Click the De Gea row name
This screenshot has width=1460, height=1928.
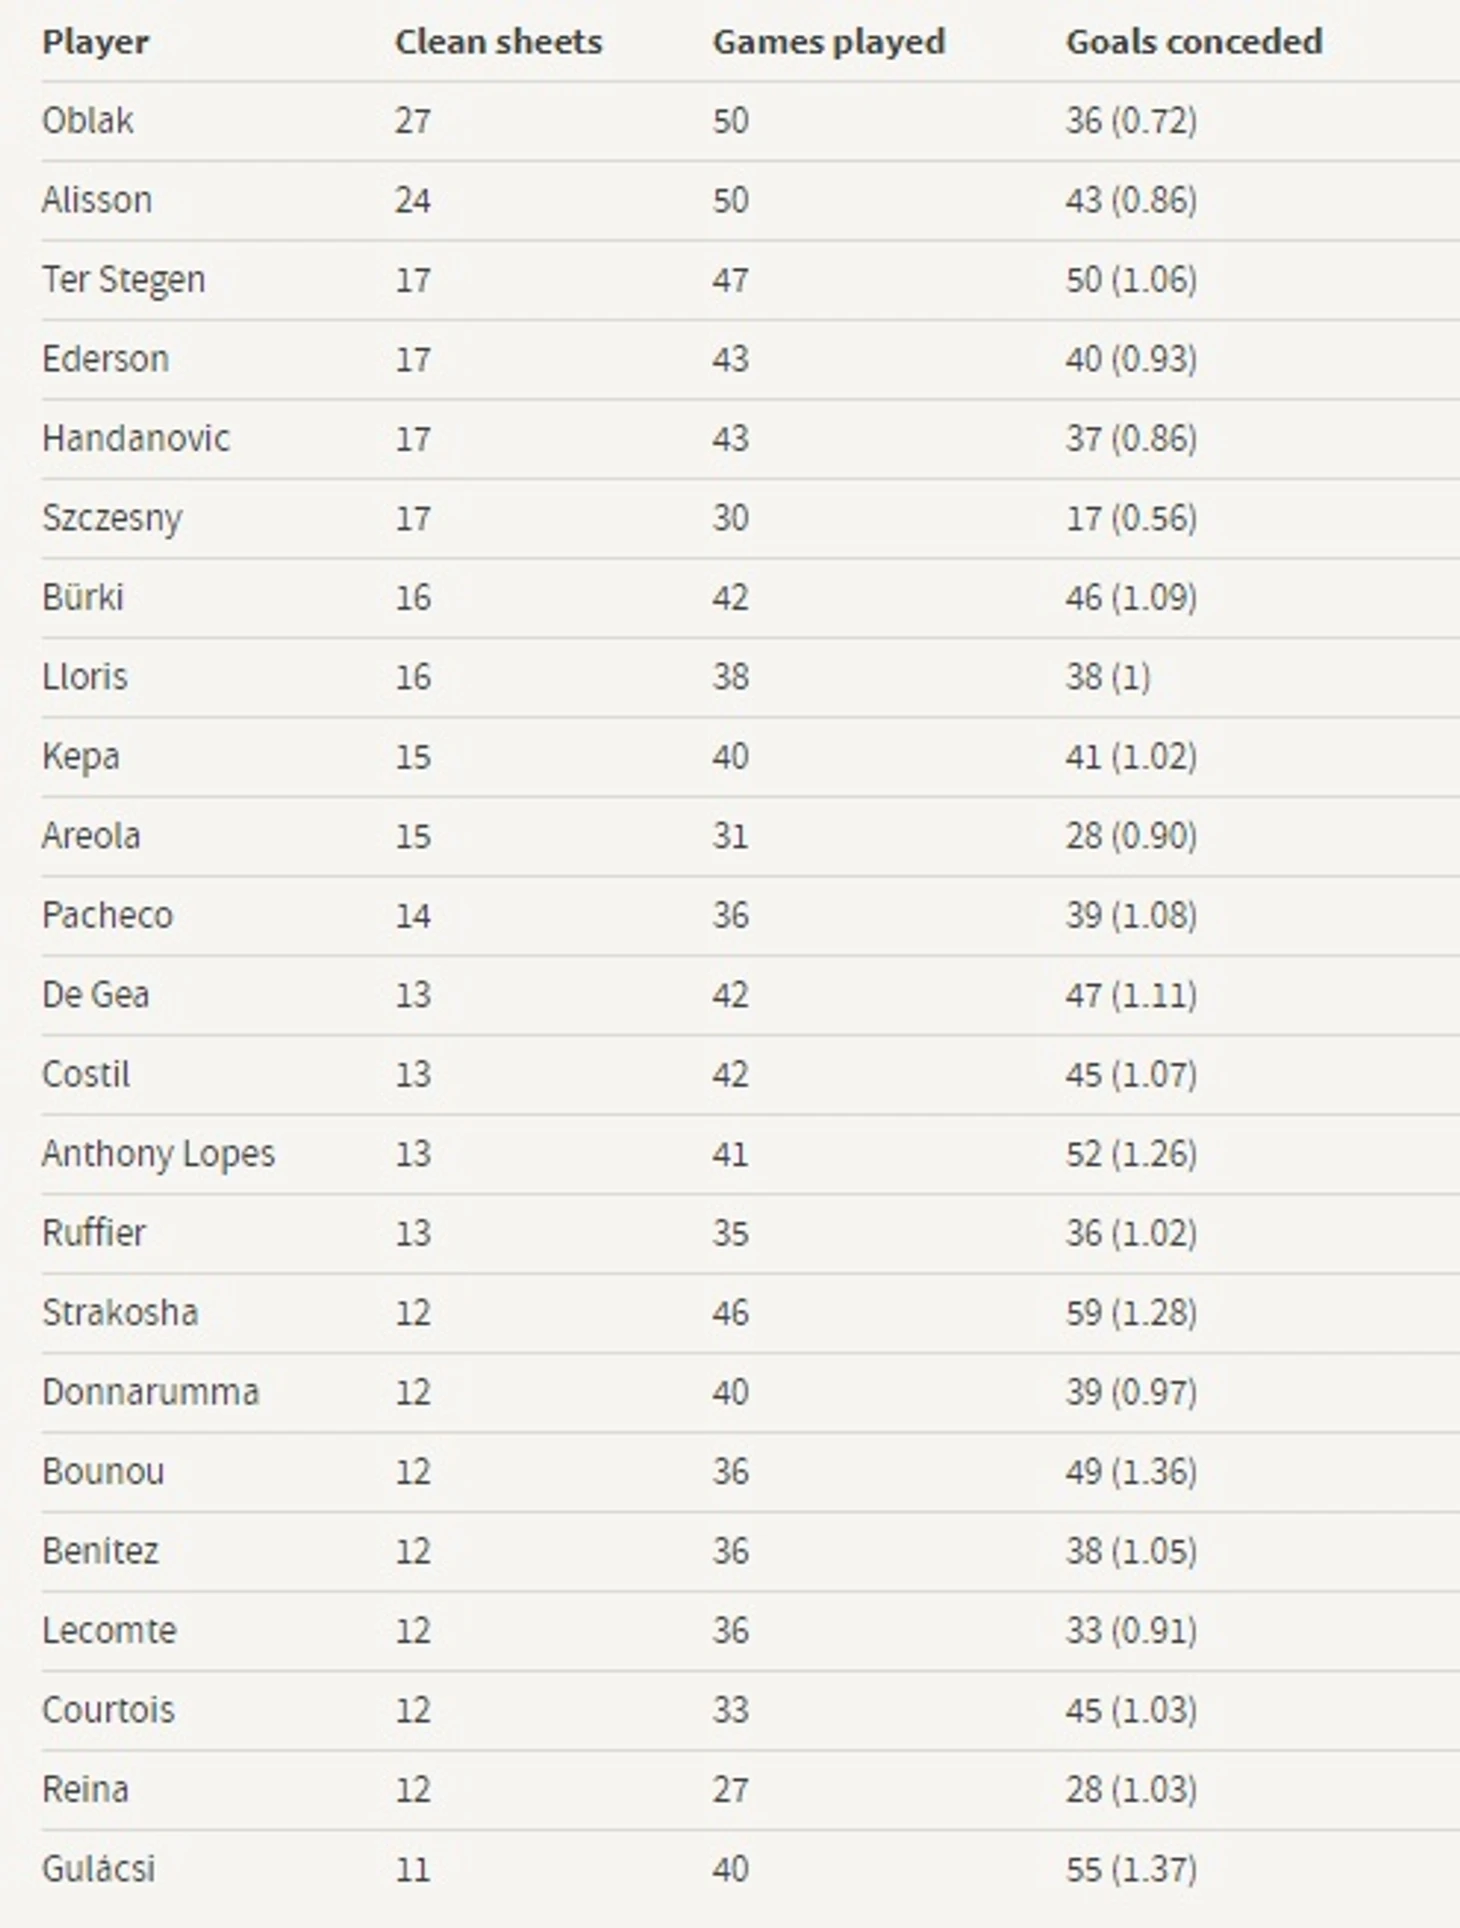tap(95, 995)
